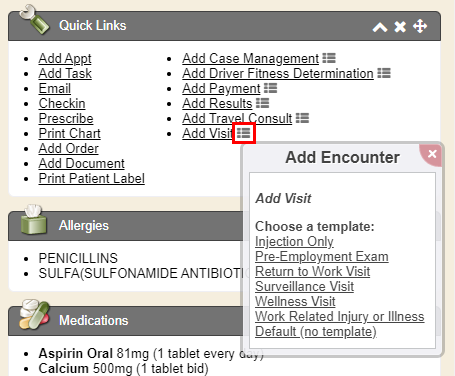Open template list icon beside Add Travel Consult
The width and height of the screenshot is (455, 376).
pyautogui.click(x=302, y=118)
